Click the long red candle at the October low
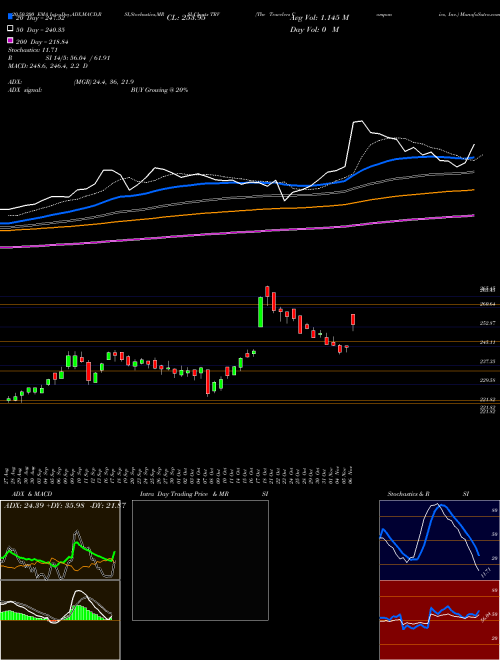This screenshot has width=500, height=660. (208, 383)
